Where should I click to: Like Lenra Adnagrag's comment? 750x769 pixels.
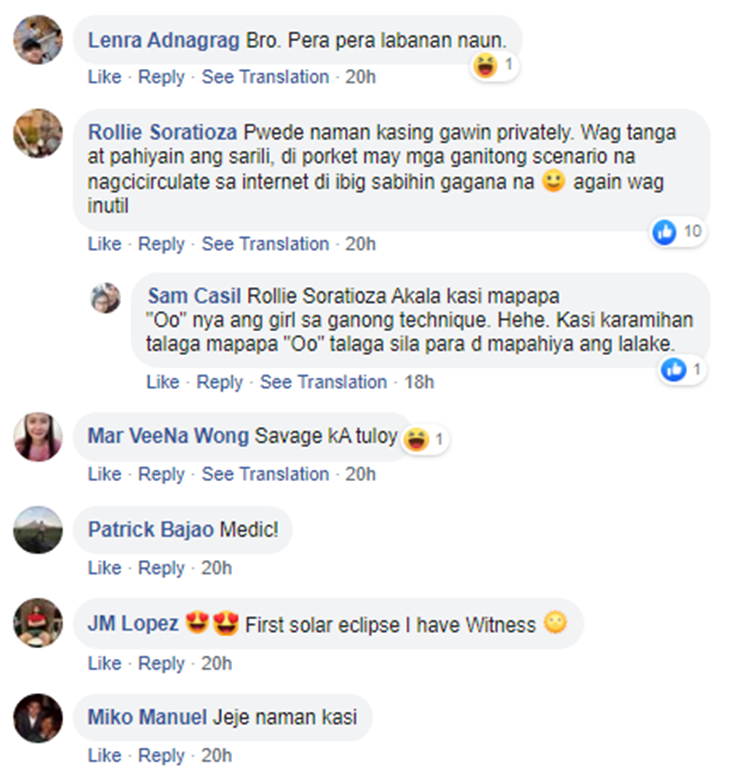click(x=104, y=77)
